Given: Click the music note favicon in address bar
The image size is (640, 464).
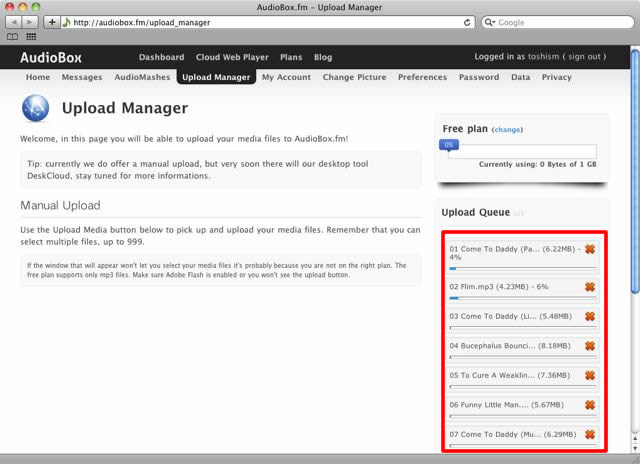Looking at the screenshot, I should 67,22.
